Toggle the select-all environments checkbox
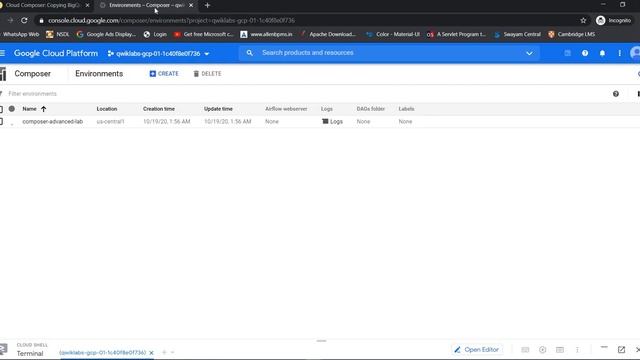The width and height of the screenshot is (640, 360). coord(1,109)
